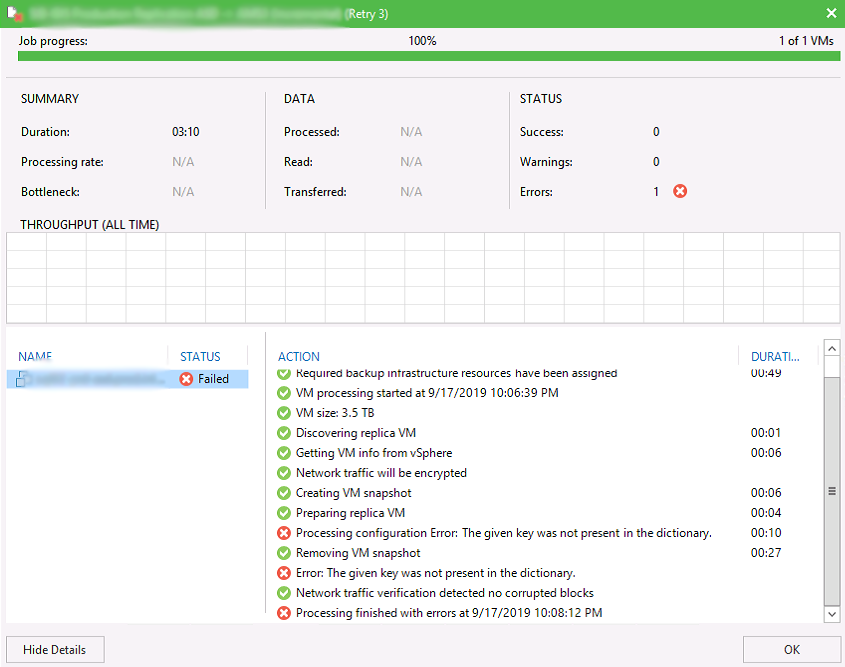The image size is (845, 667).
Task: Select the 'Network traffic will be encrypted' log entry
Action: [x=381, y=473]
